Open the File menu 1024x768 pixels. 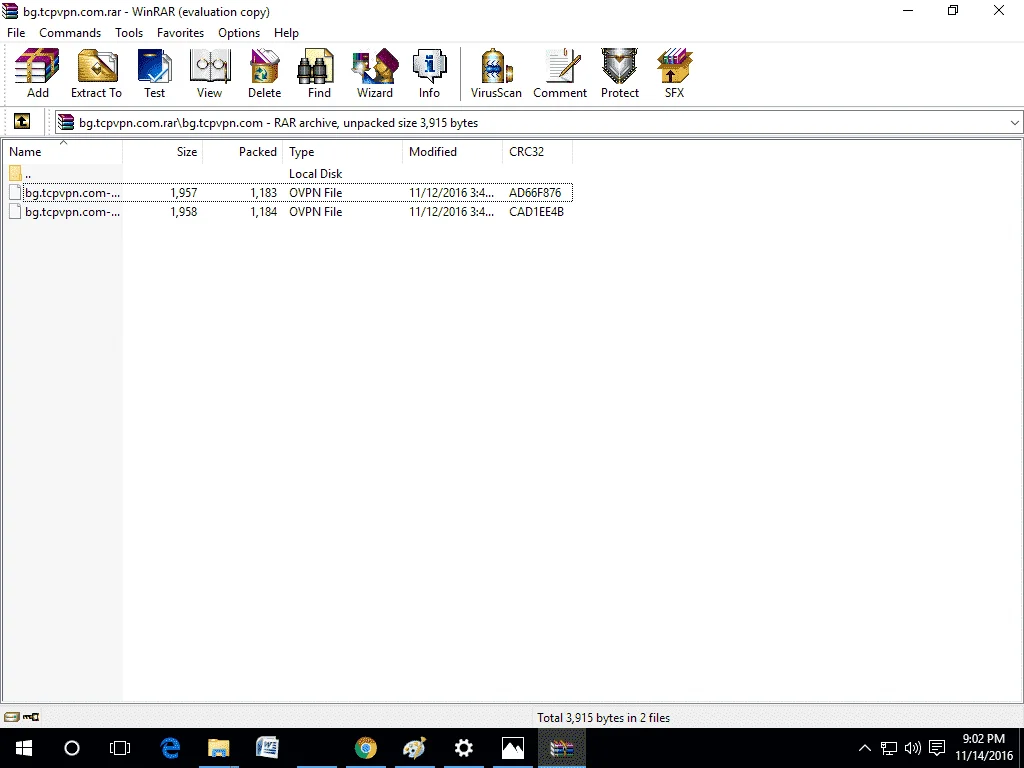(x=16, y=33)
